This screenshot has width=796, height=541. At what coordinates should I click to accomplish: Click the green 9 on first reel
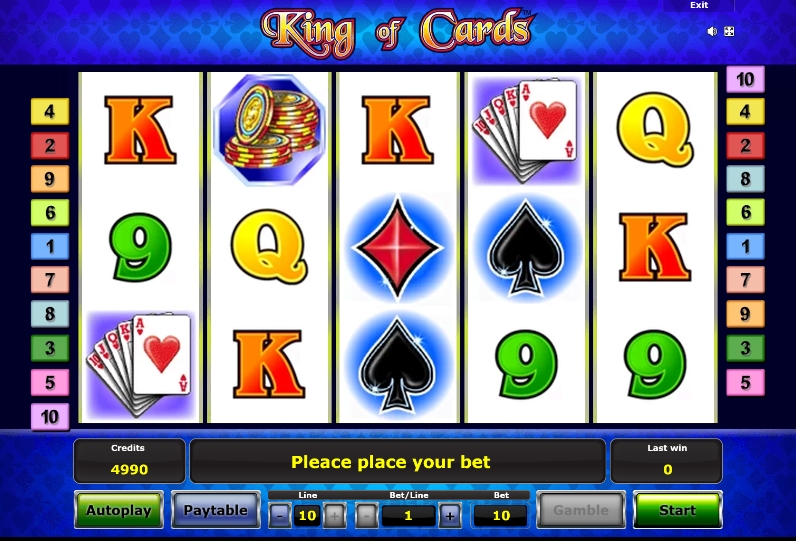click(x=141, y=247)
